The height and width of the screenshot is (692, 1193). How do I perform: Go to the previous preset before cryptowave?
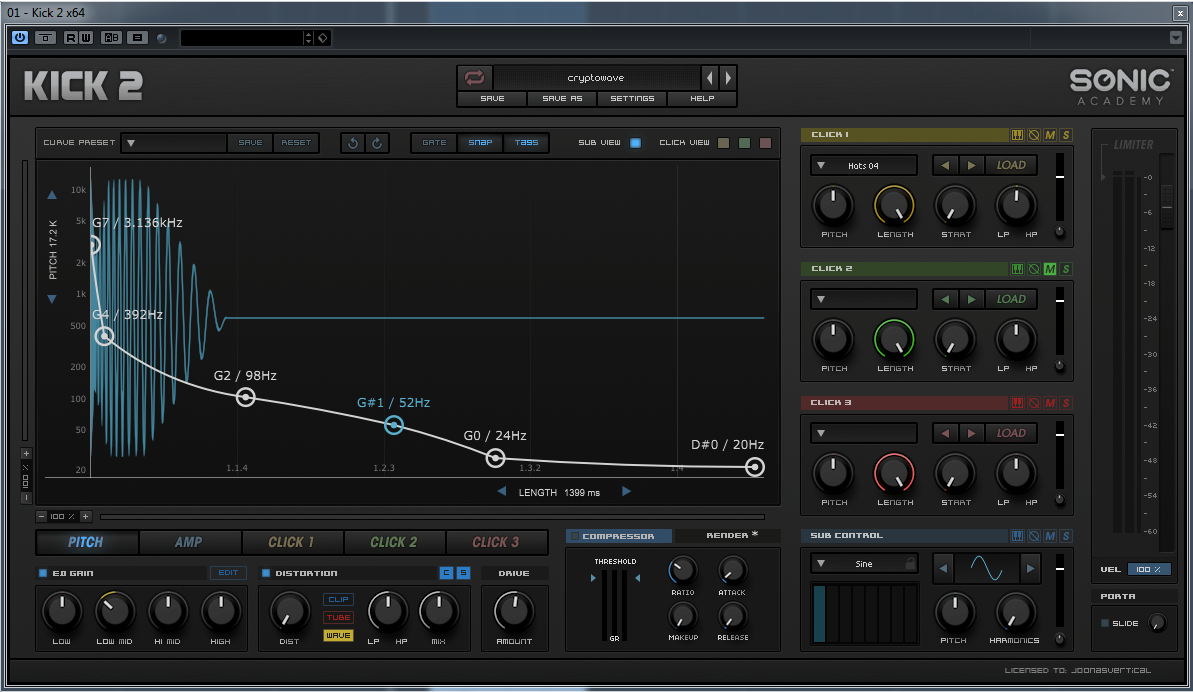[710, 78]
